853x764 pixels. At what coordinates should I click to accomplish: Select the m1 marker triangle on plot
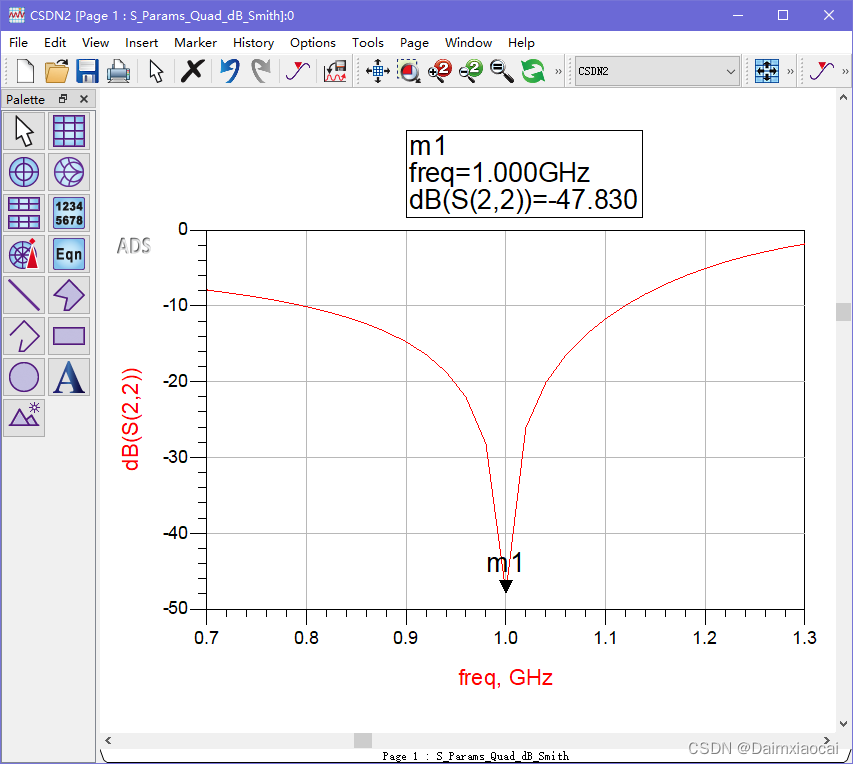(506, 586)
